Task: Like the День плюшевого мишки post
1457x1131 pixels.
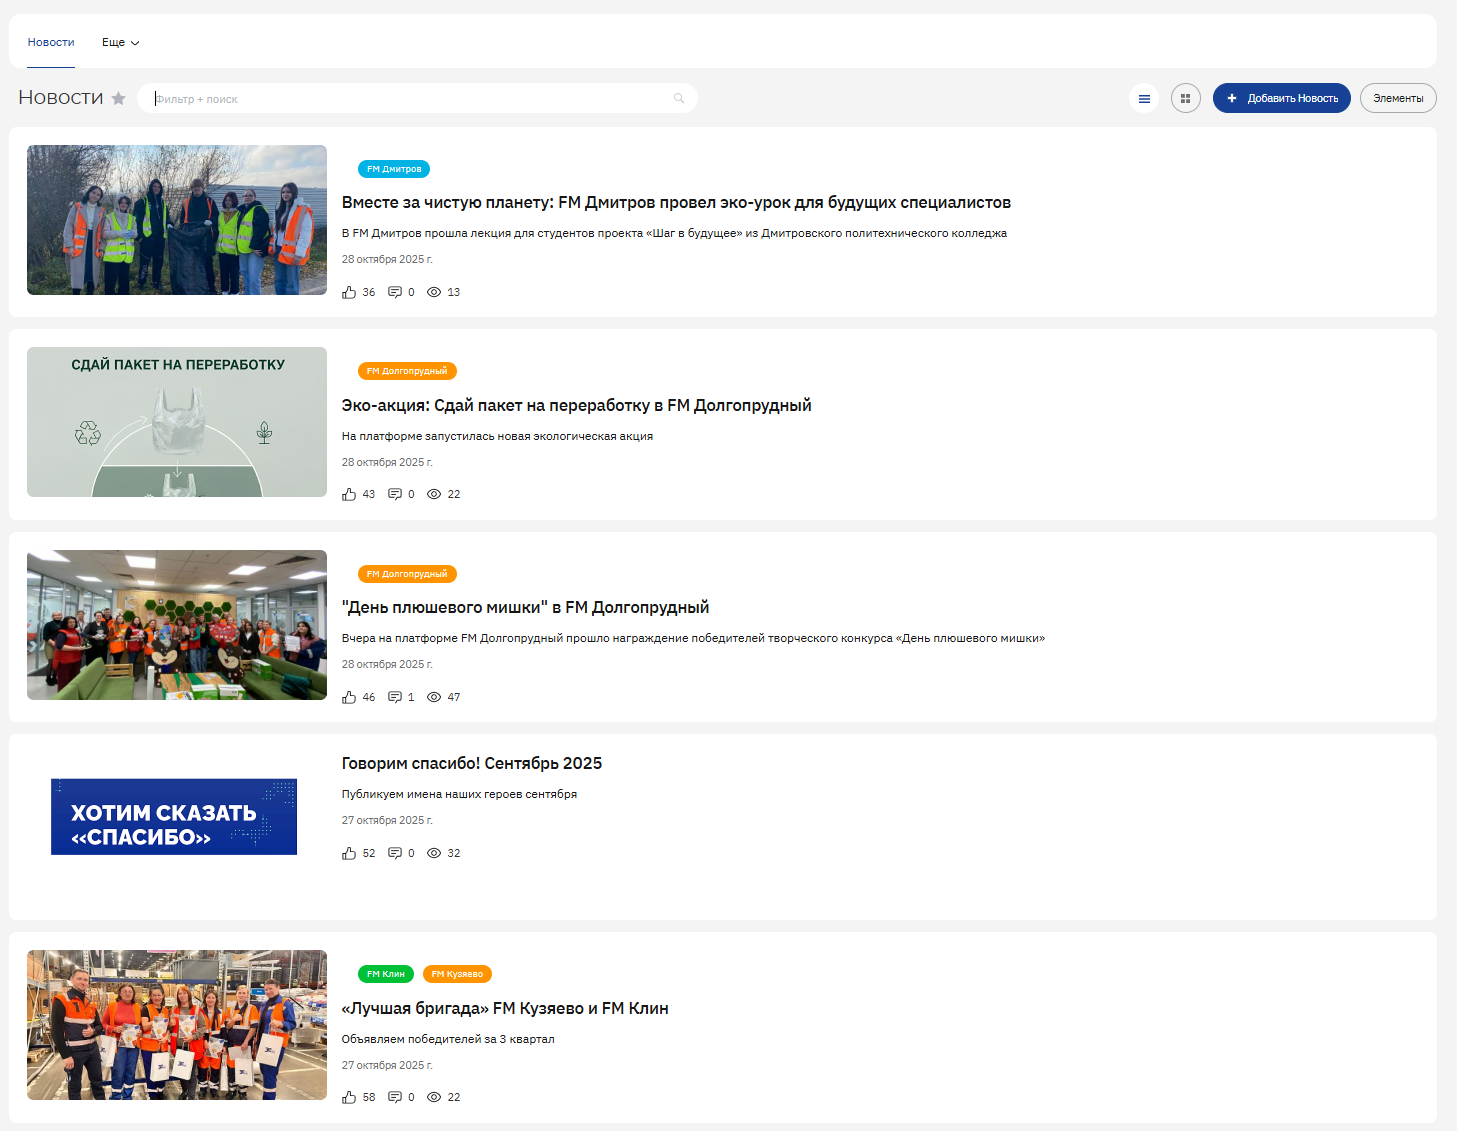Action: pyautogui.click(x=349, y=697)
